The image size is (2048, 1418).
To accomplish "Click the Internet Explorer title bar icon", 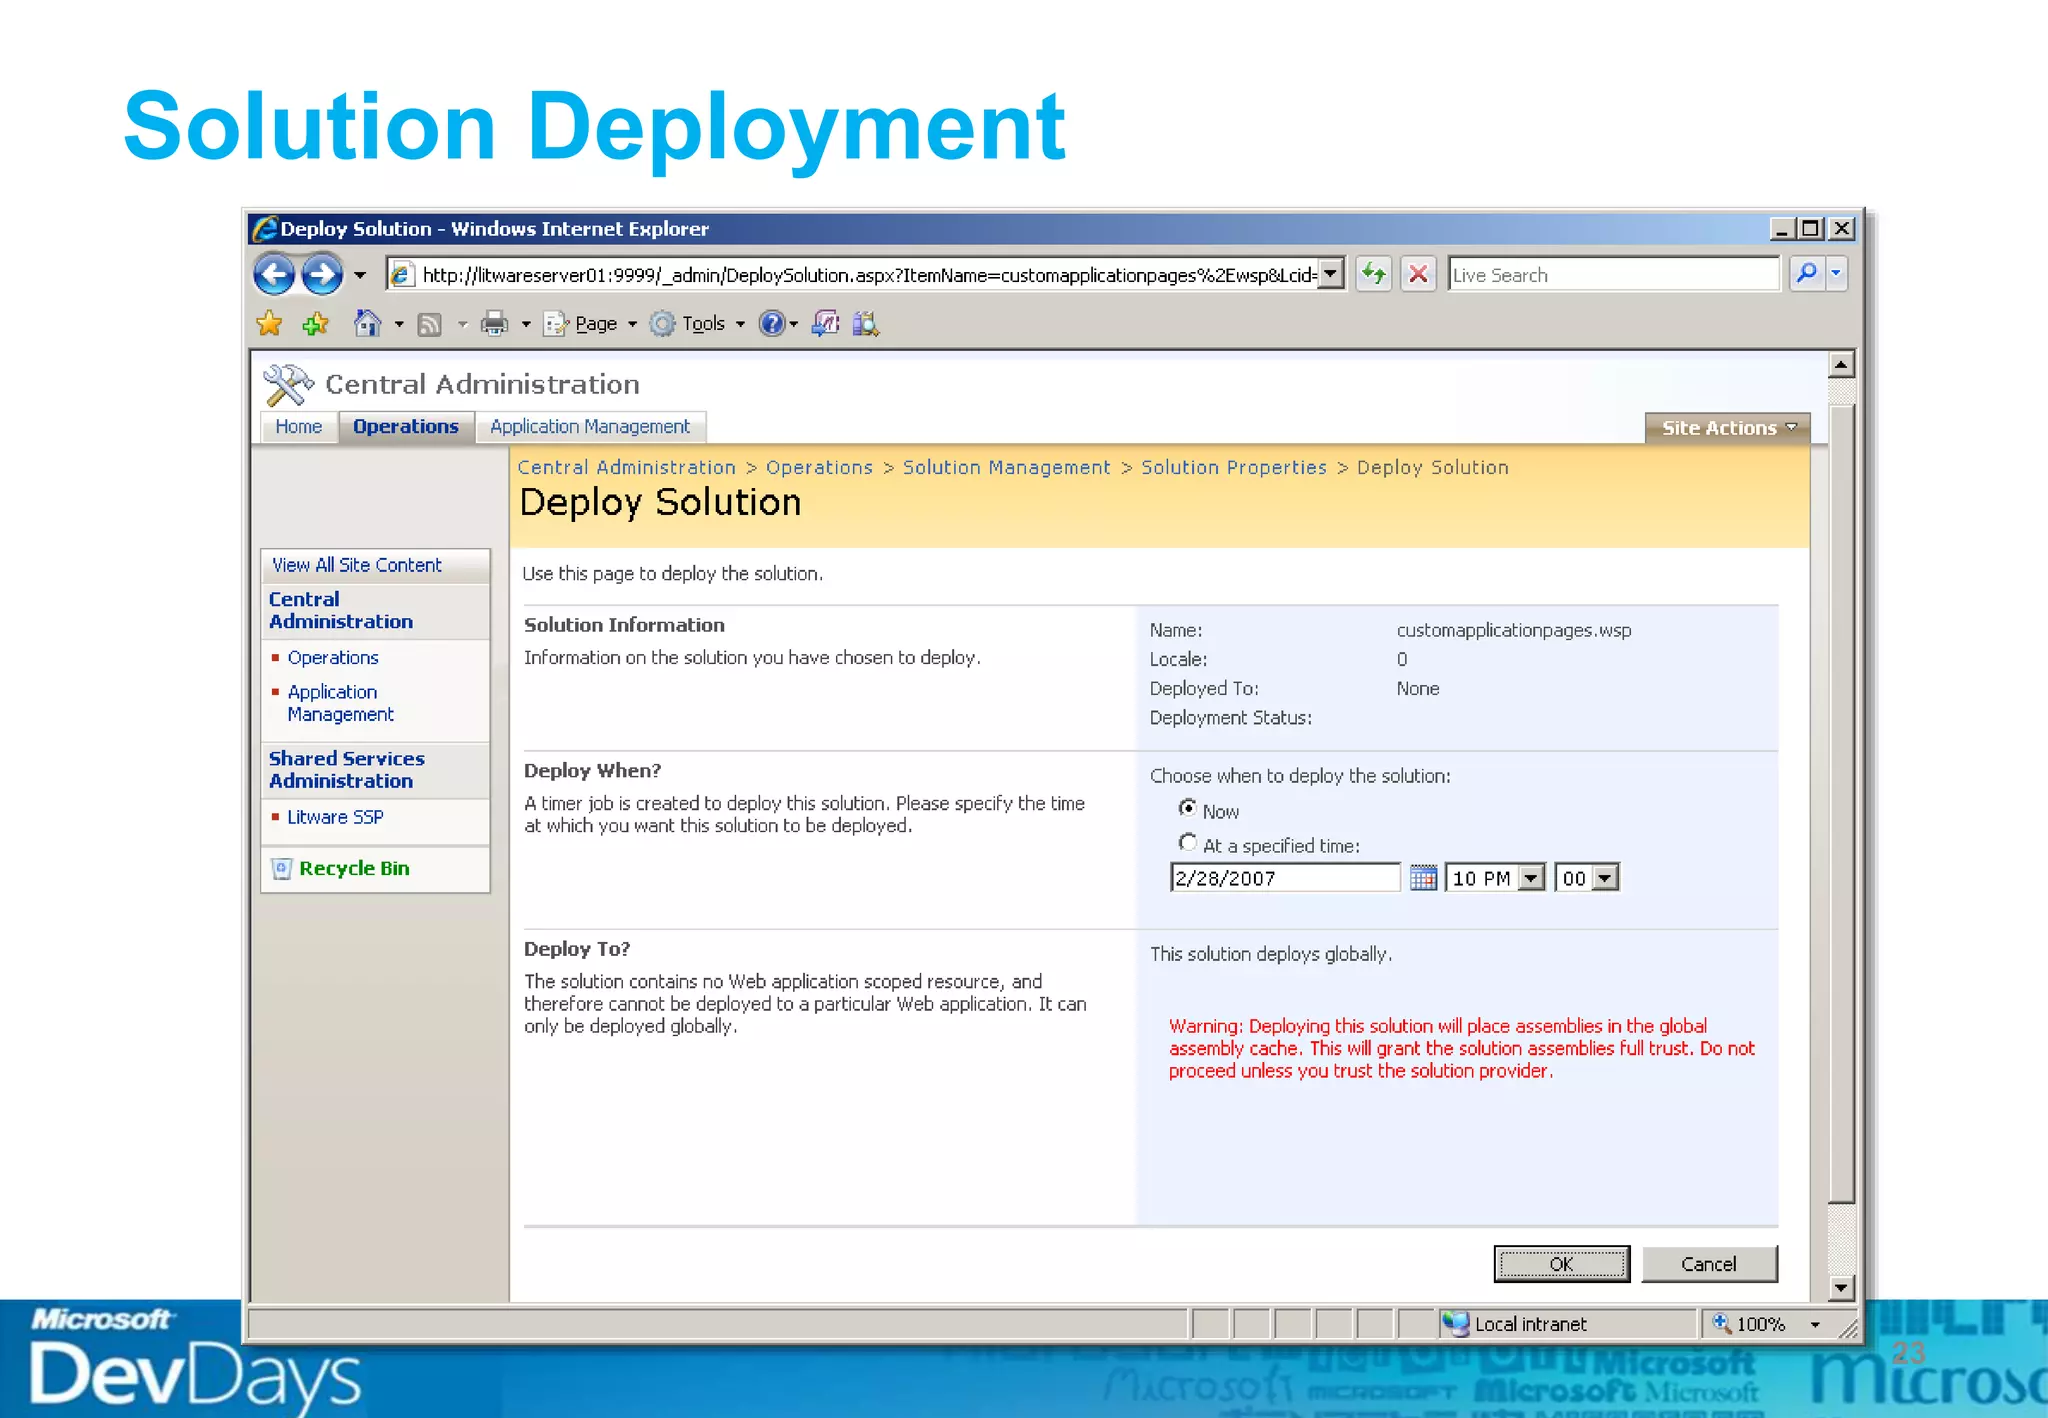I will (264, 229).
